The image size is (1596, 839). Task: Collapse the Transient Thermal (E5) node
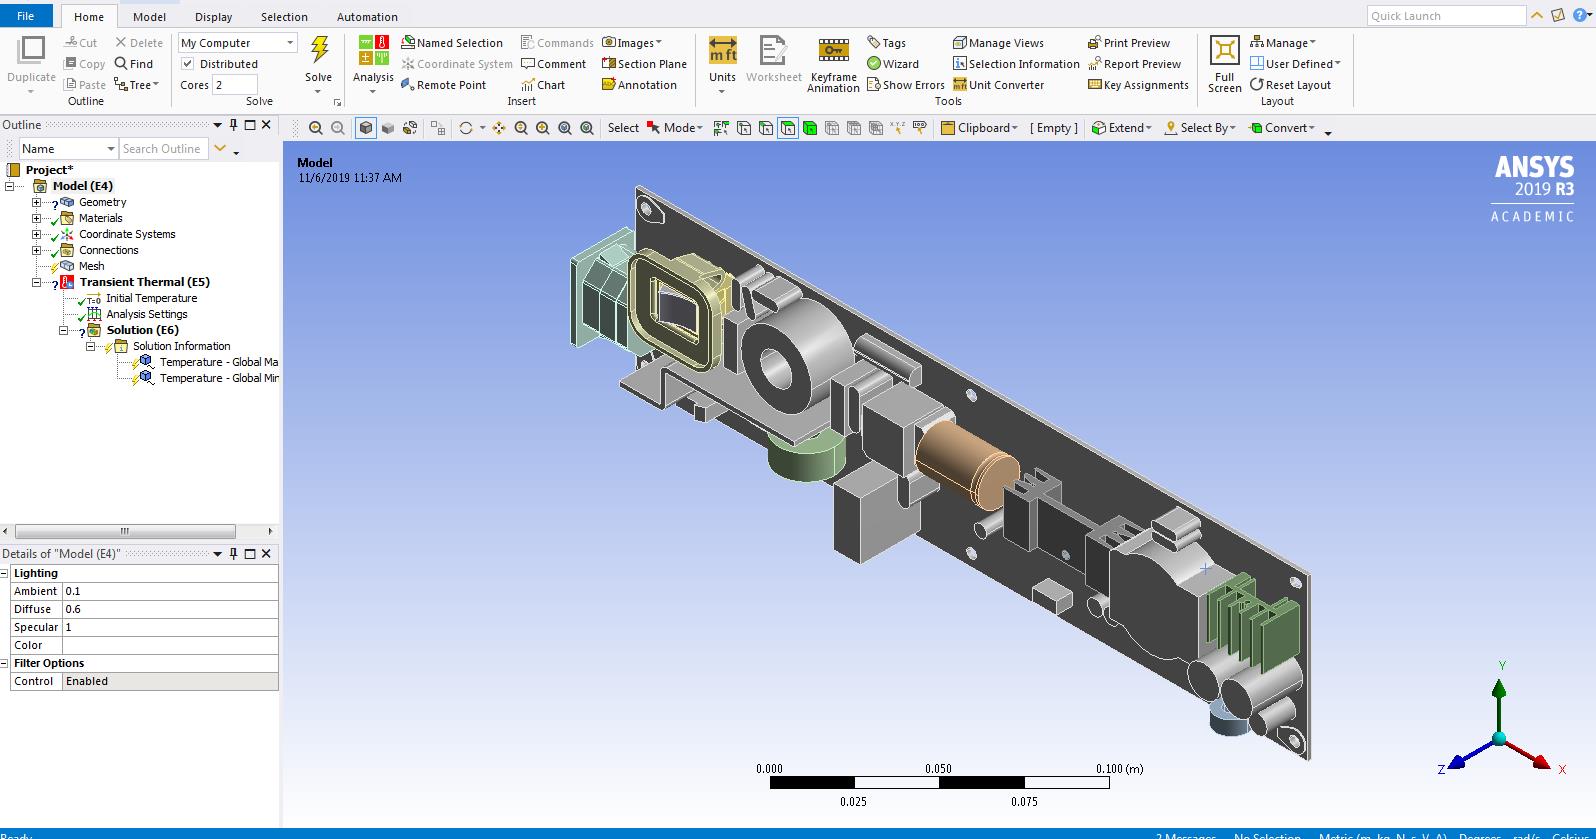pyautogui.click(x=37, y=282)
